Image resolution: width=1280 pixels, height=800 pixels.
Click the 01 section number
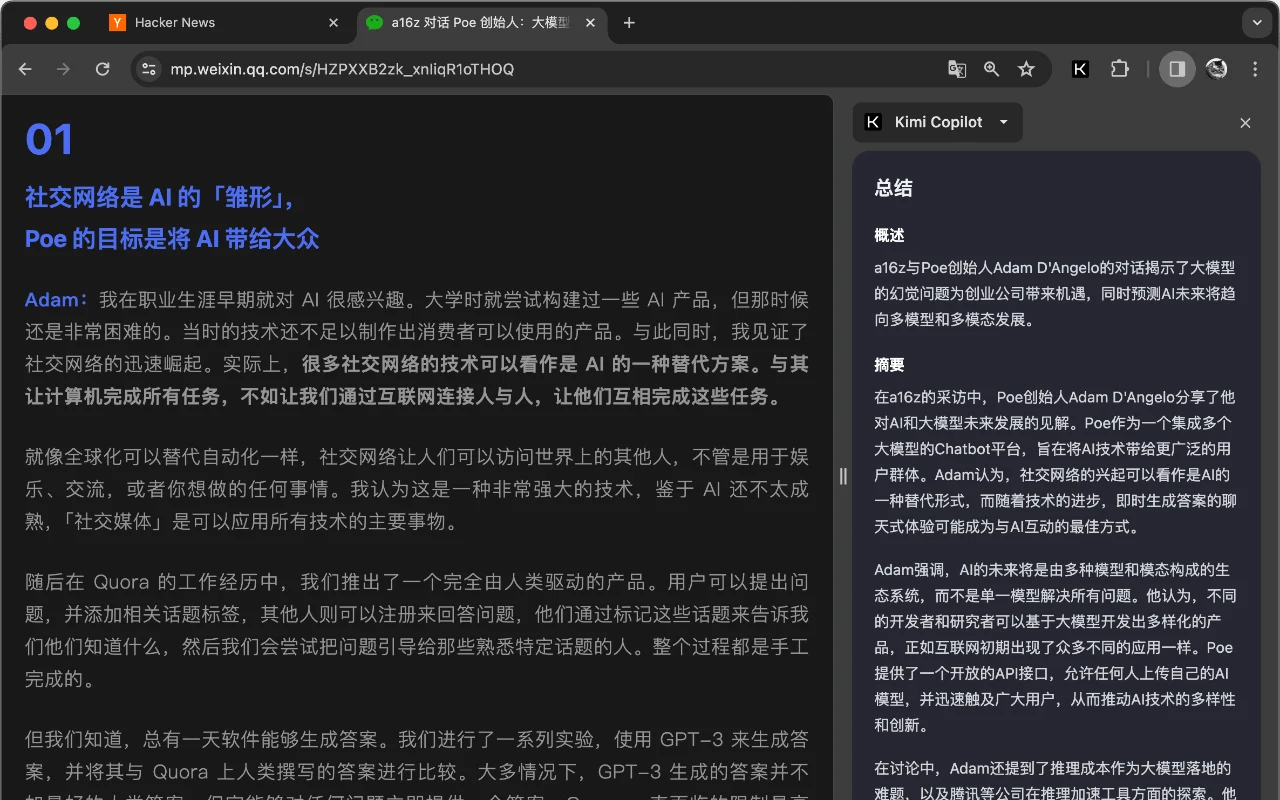click(x=49, y=140)
